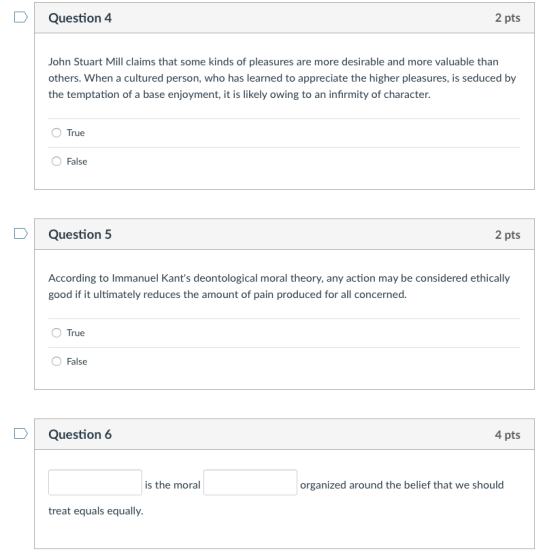Viewport: 560px width, 560px height.
Task: Select False for Question 5
Action: pyautogui.click(x=56, y=361)
